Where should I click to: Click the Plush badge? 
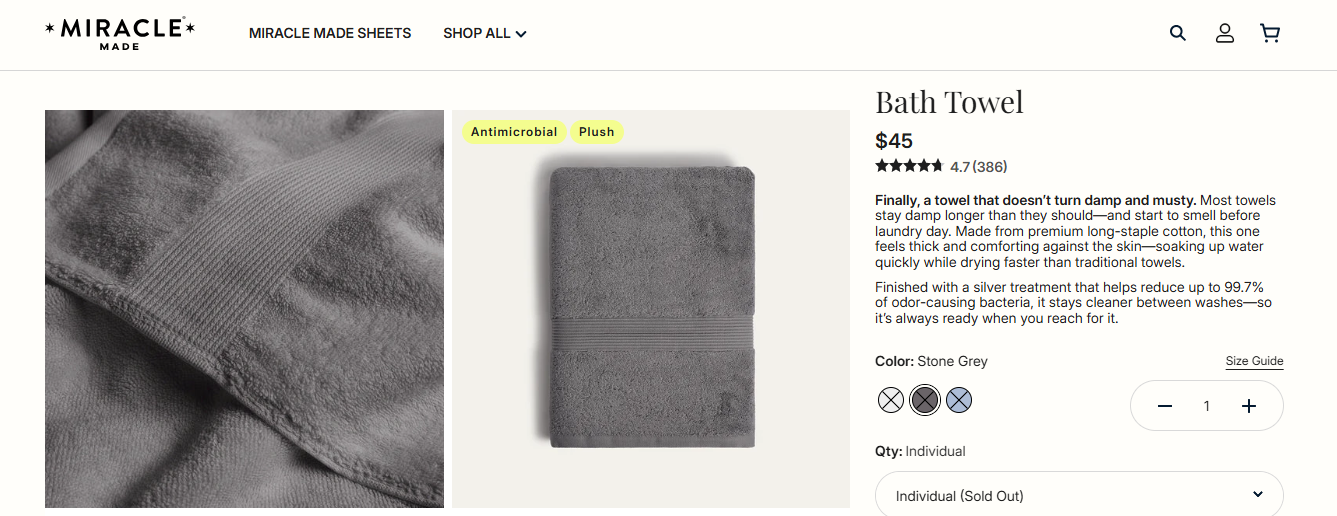pos(597,132)
